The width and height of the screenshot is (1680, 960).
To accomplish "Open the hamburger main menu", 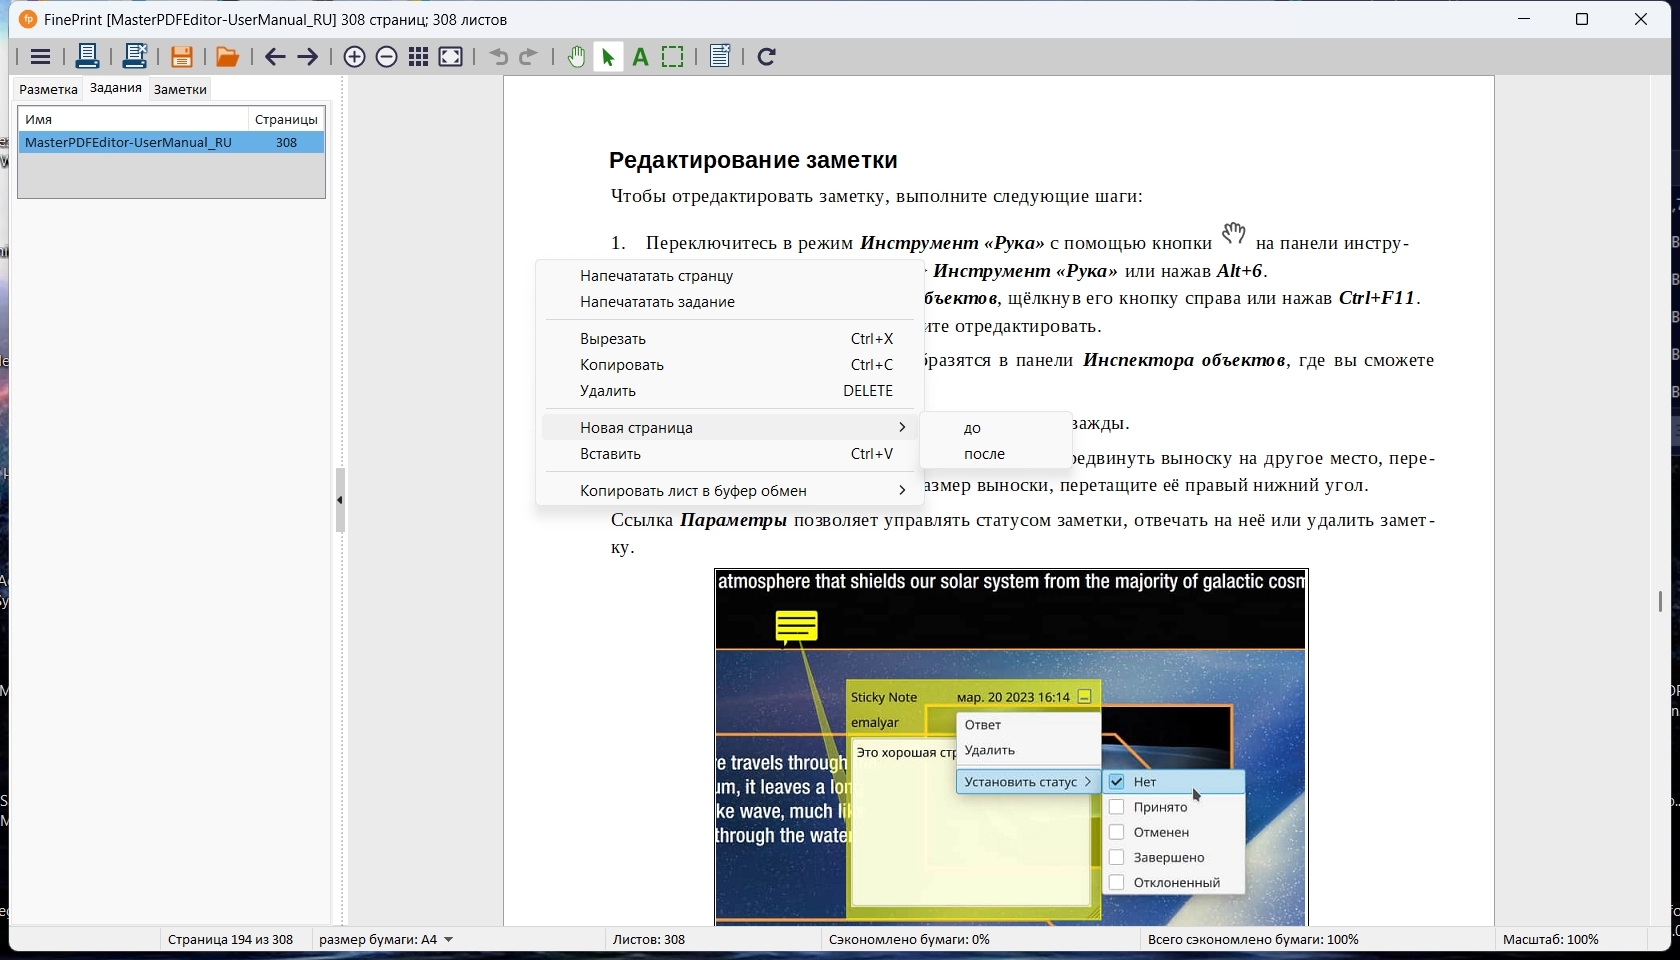I will click(x=40, y=58).
